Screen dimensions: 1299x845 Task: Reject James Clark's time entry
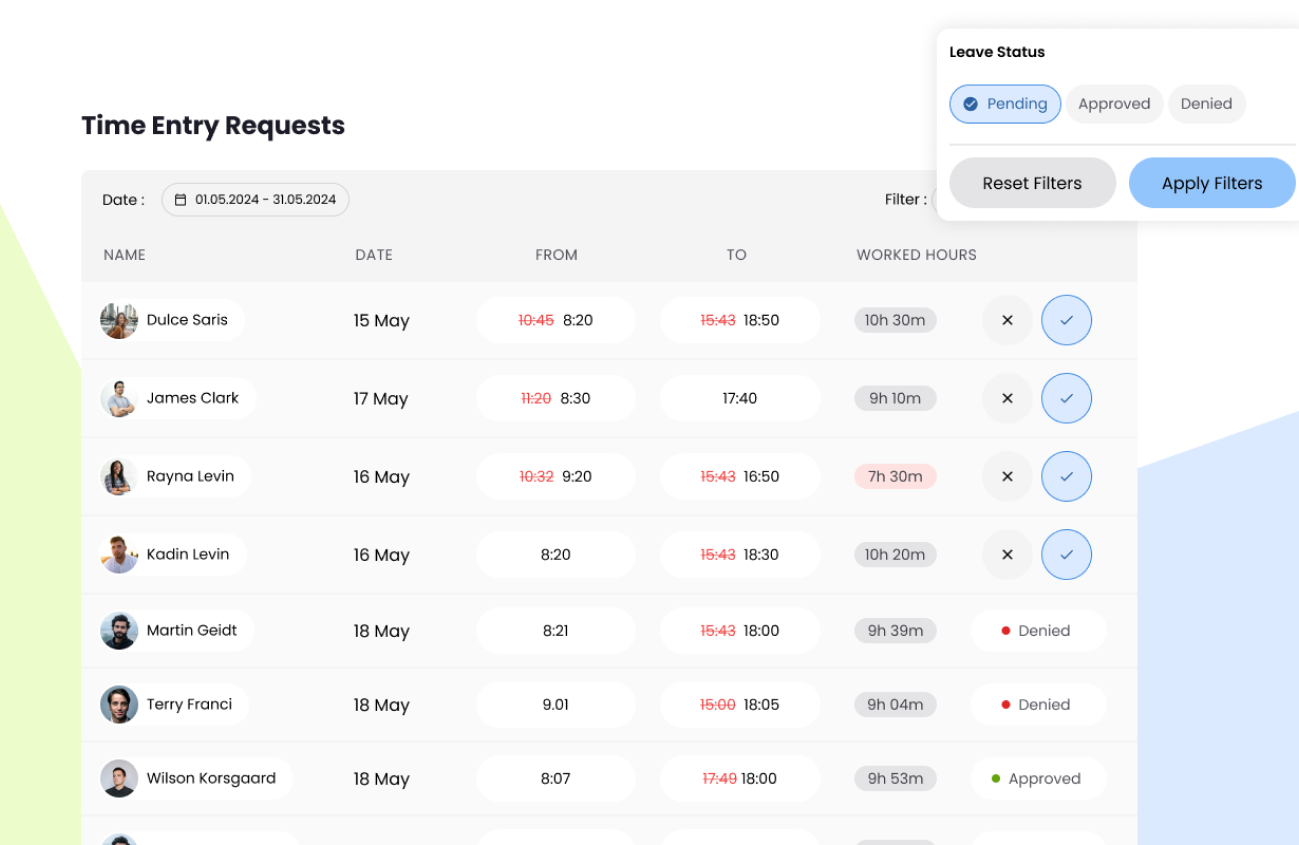pyautogui.click(x=1007, y=398)
